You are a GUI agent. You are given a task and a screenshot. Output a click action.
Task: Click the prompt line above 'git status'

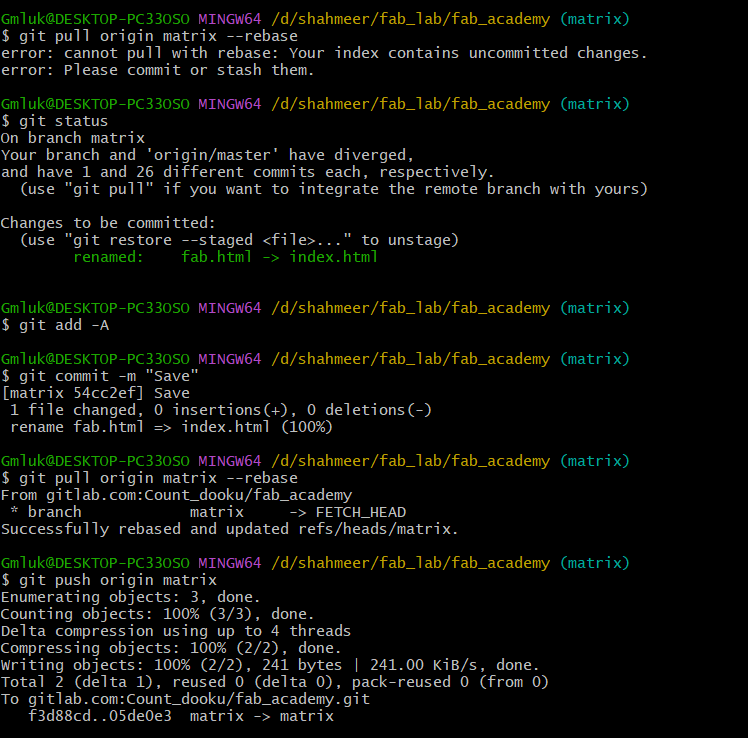(315, 104)
